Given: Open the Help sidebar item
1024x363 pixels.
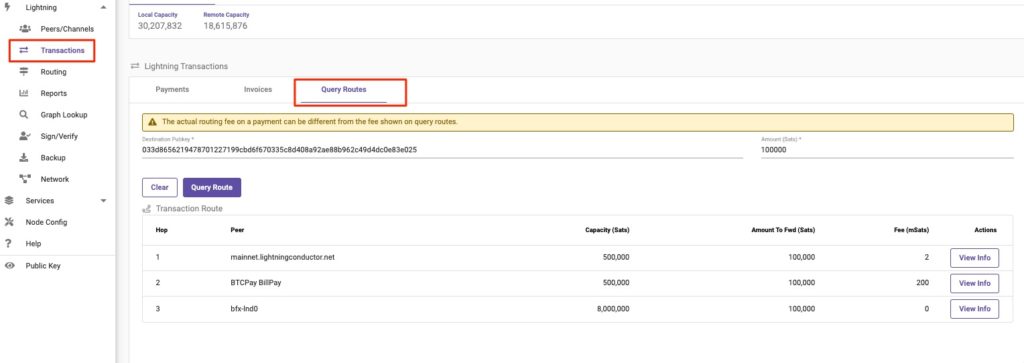Looking at the screenshot, I should coord(33,244).
